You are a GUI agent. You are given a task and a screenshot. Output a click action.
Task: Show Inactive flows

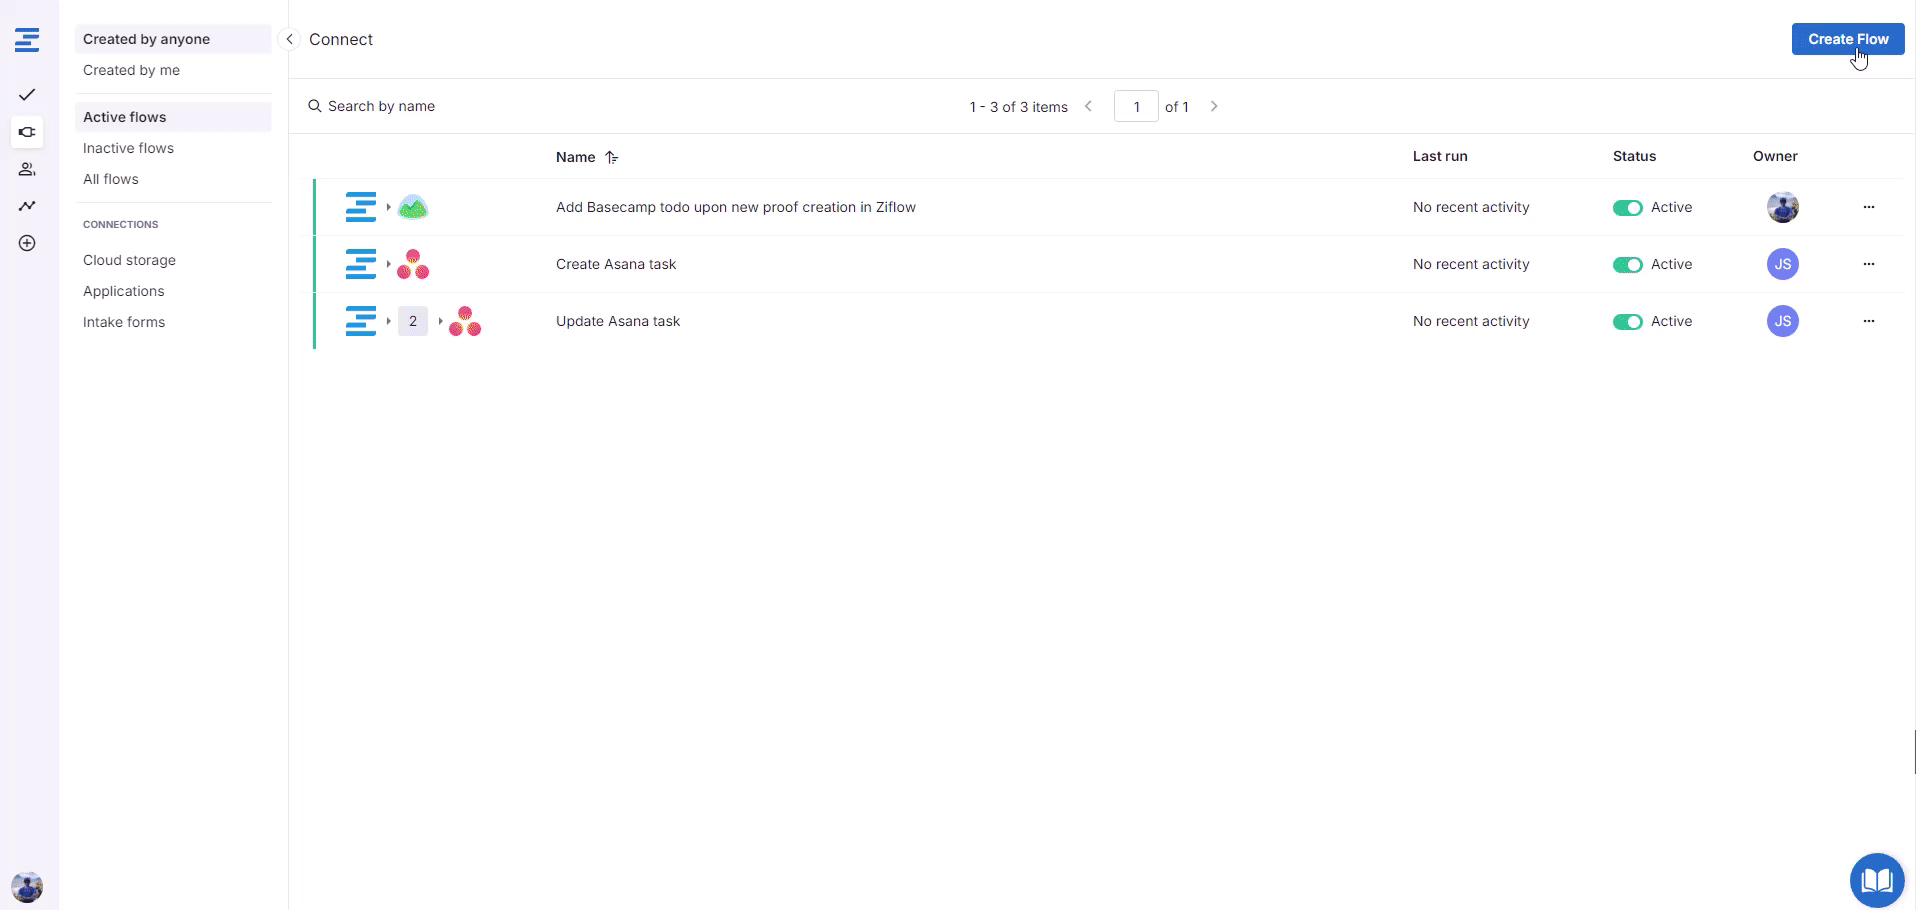pyautogui.click(x=128, y=148)
